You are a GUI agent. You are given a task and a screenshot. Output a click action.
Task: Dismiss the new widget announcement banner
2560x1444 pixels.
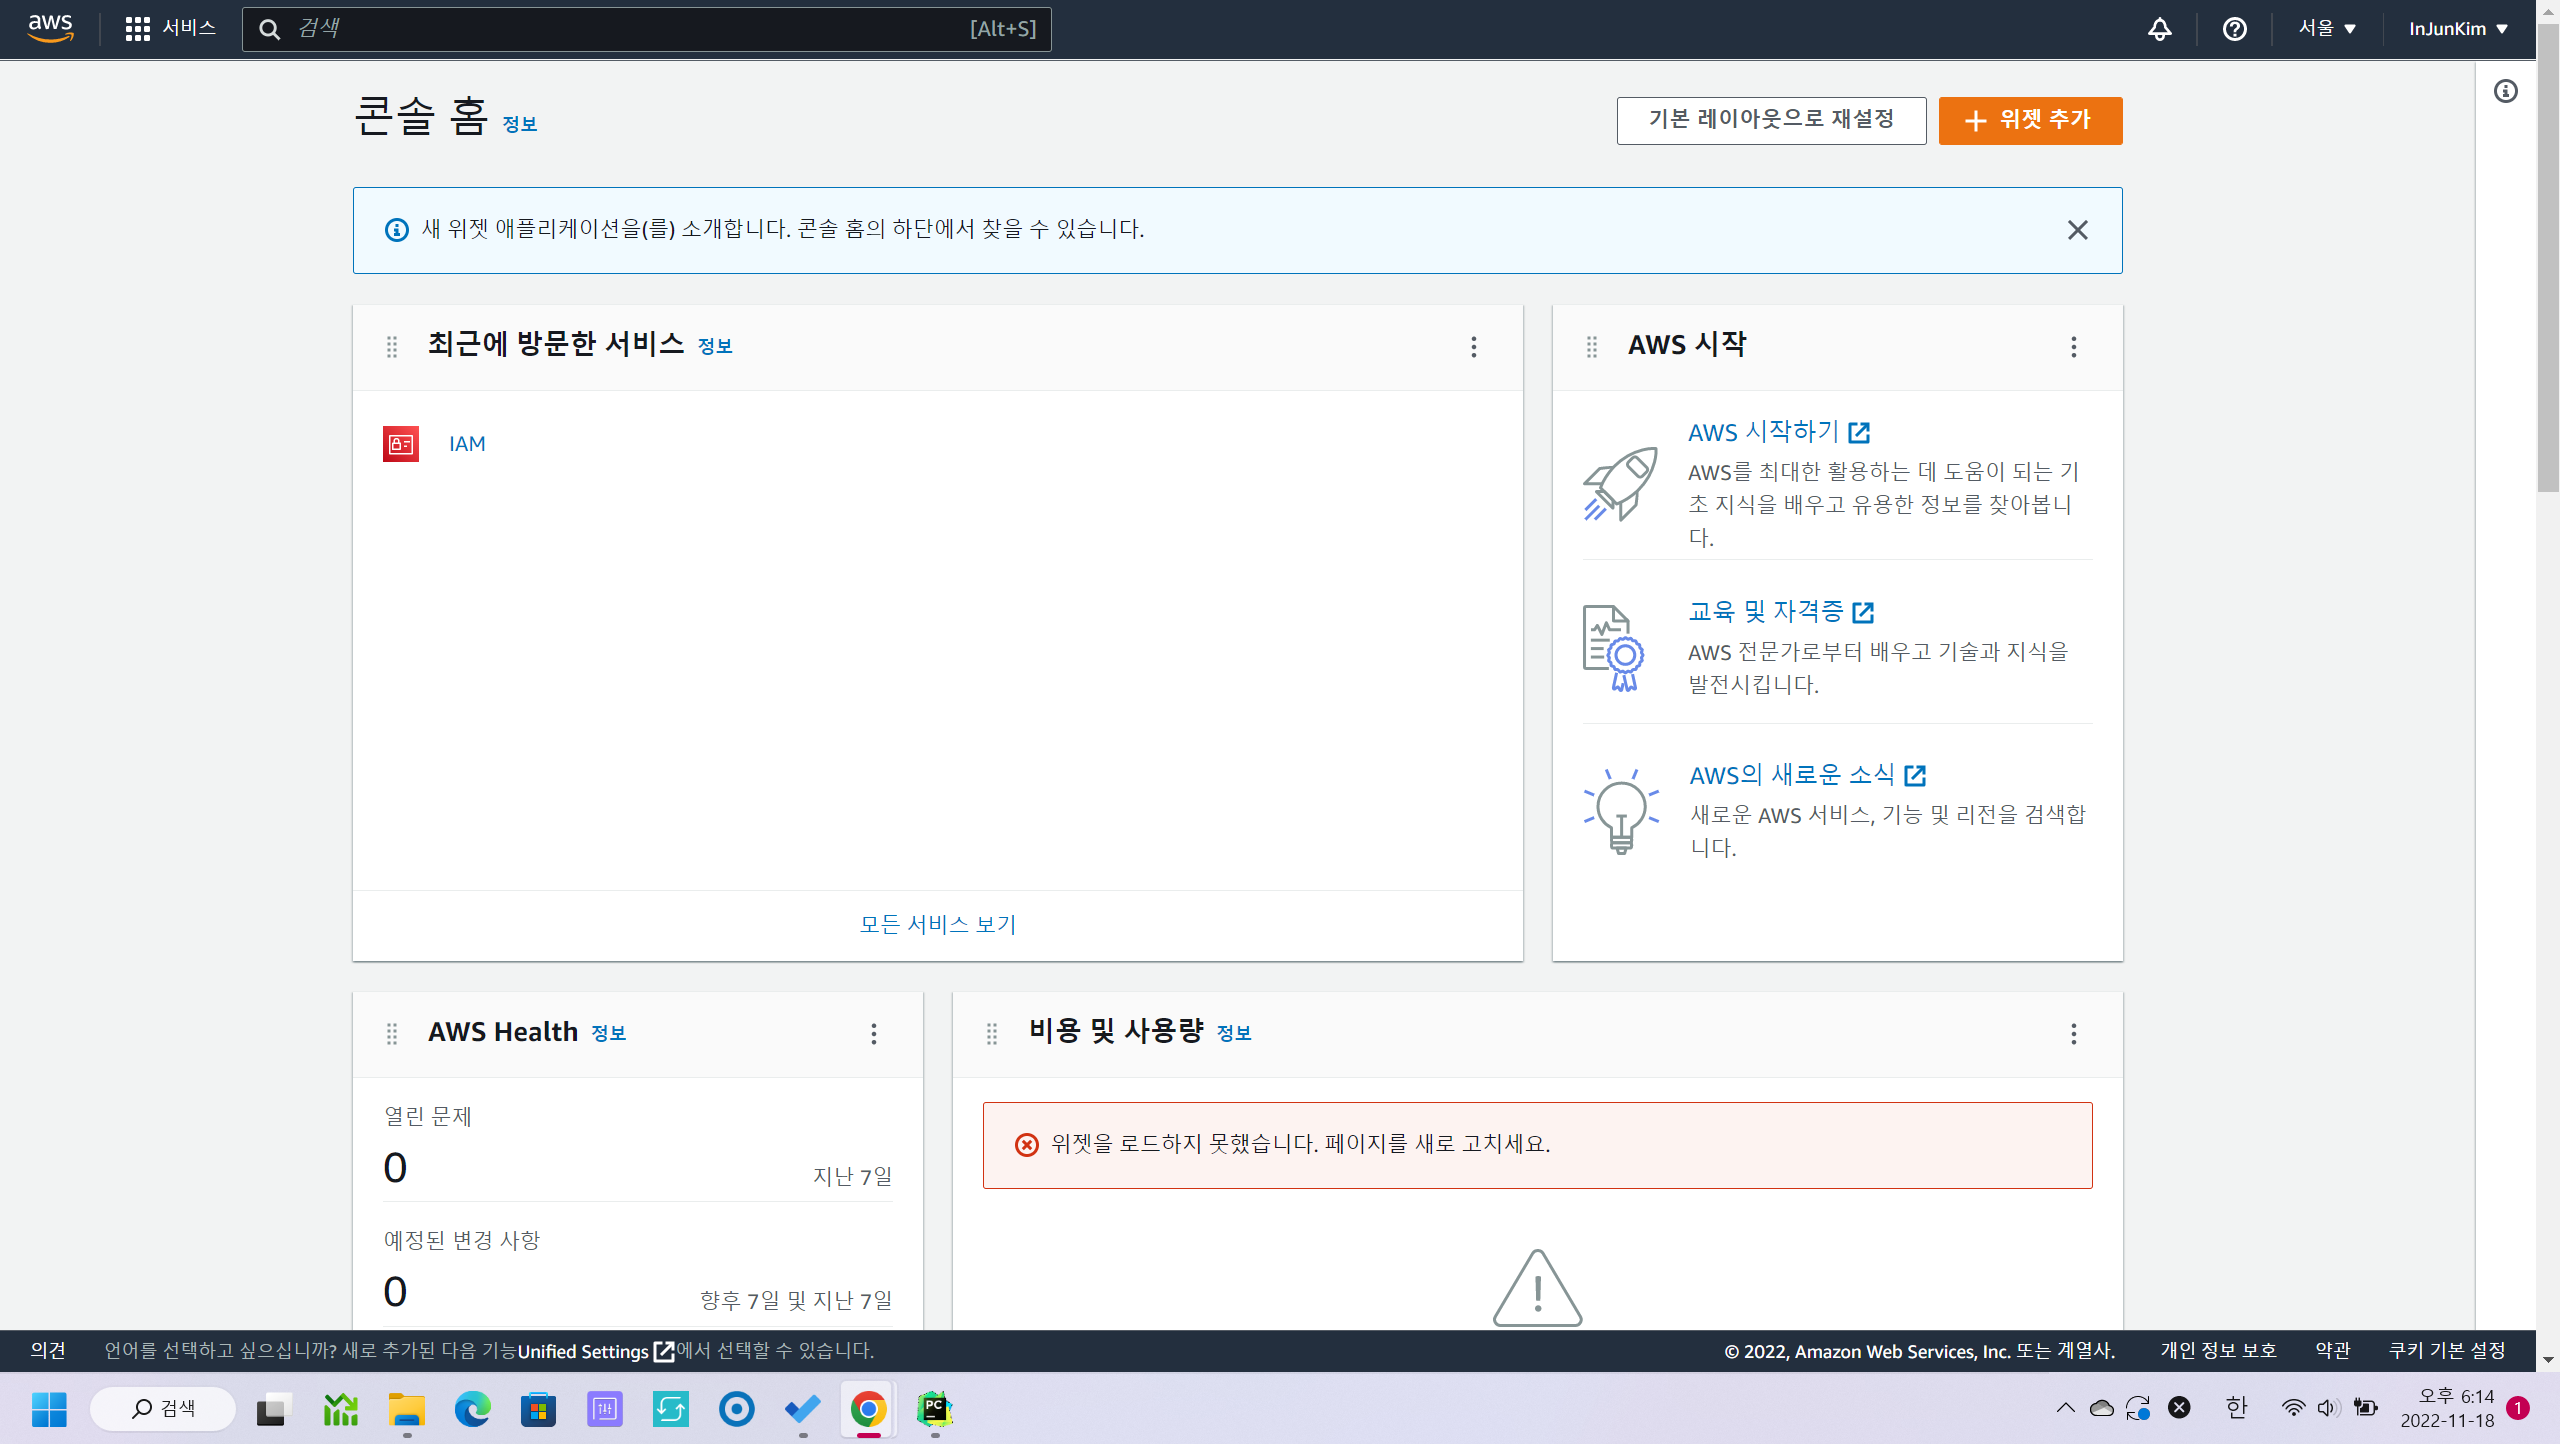tap(2077, 230)
